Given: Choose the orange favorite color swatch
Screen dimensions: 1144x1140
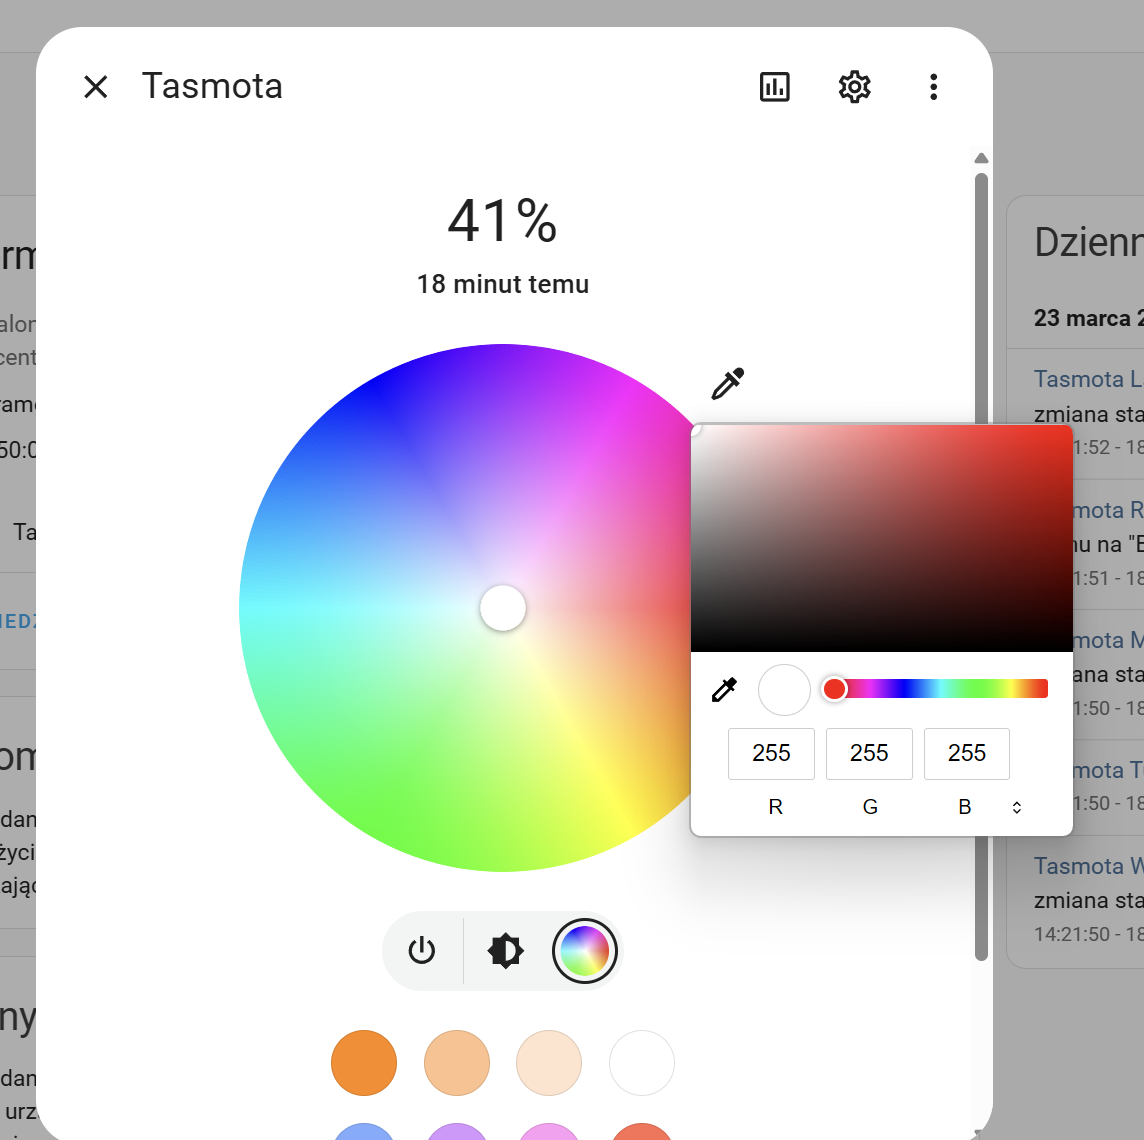Looking at the screenshot, I should pyautogui.click(x=364, y=1063).
